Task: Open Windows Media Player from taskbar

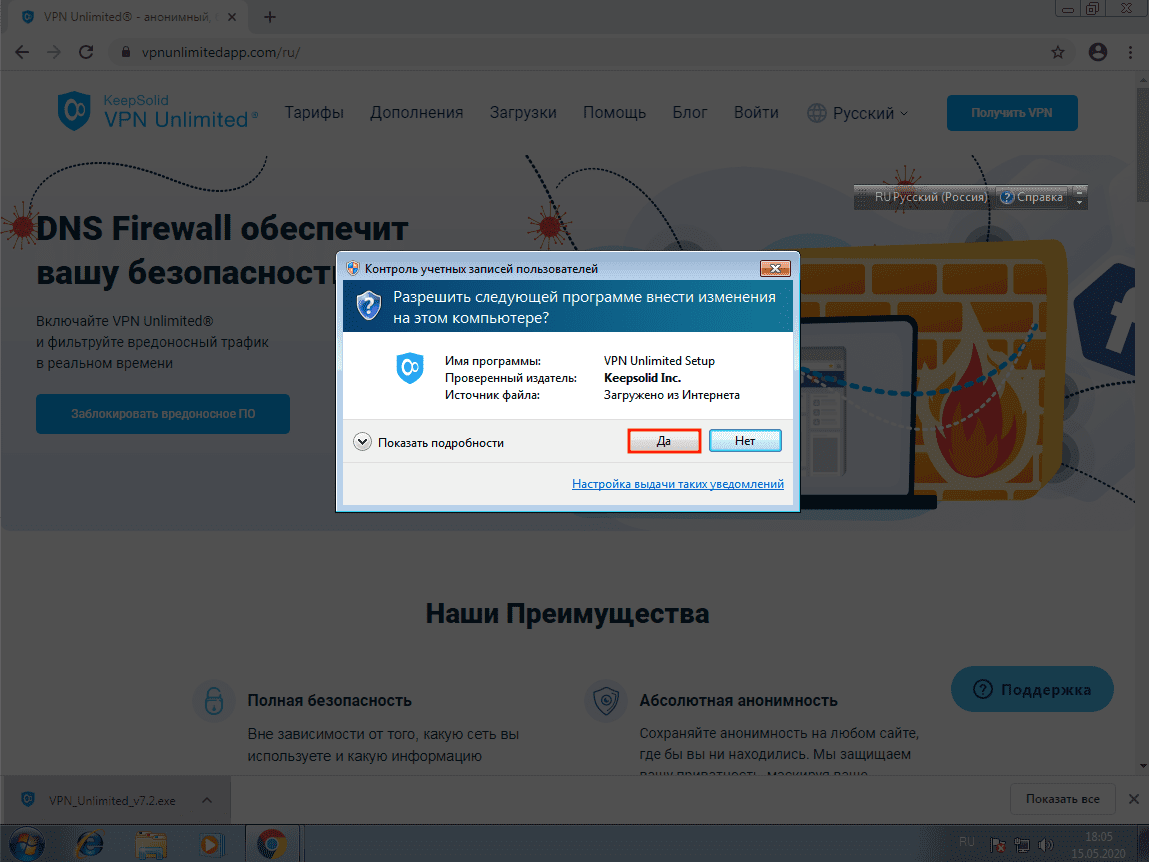Action: (210, 844)
